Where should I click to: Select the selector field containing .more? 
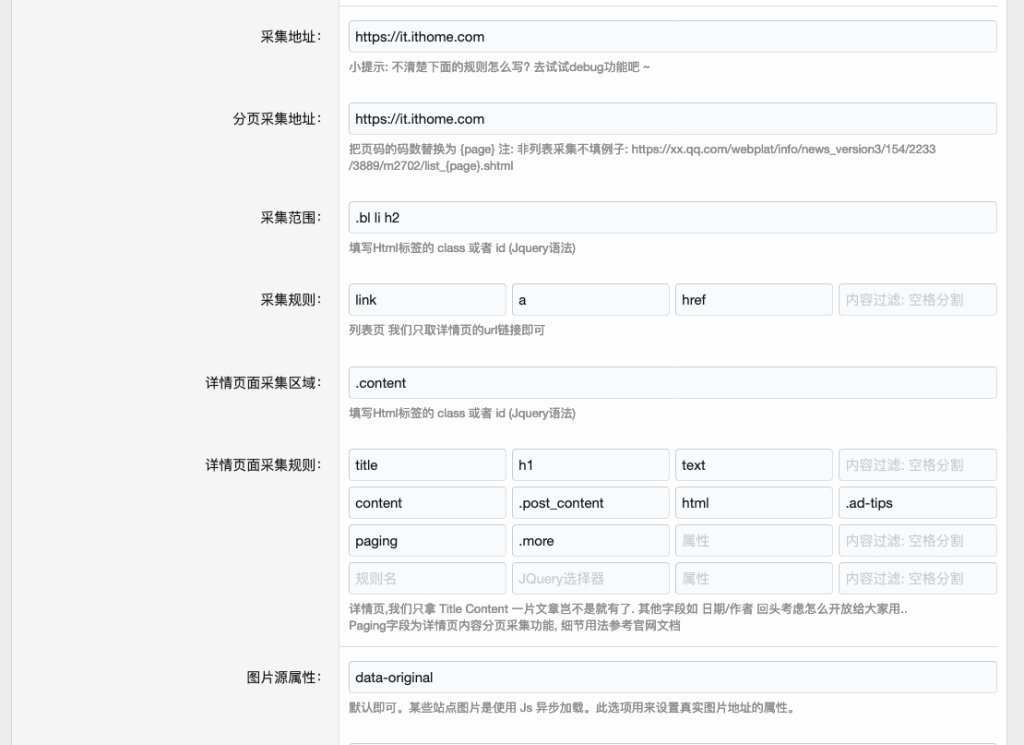click(x=590, y=541)
